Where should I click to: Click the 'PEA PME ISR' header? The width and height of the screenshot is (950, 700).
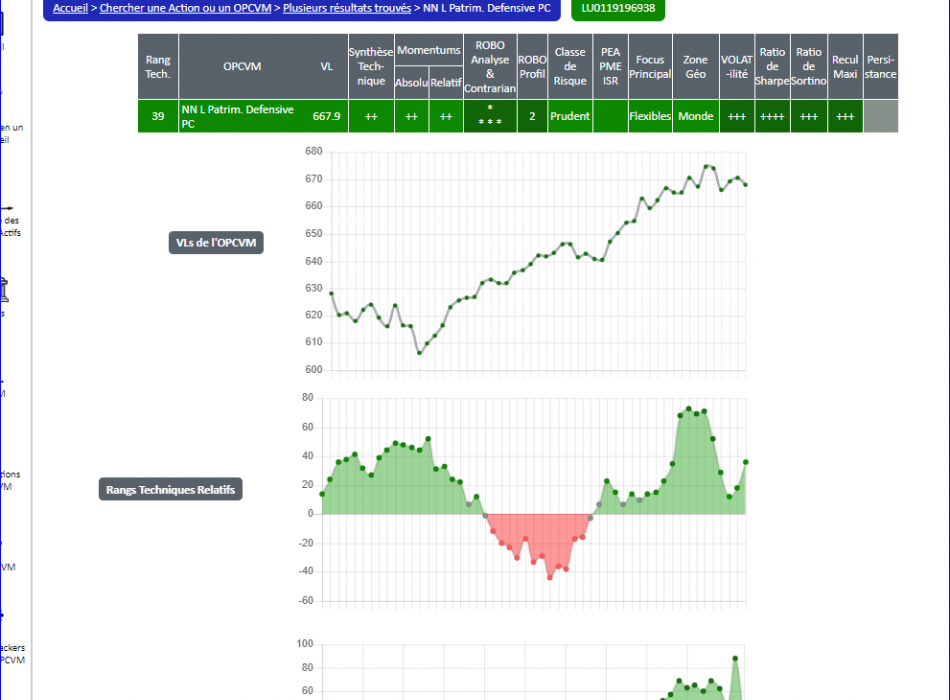(x=611, y=67)
